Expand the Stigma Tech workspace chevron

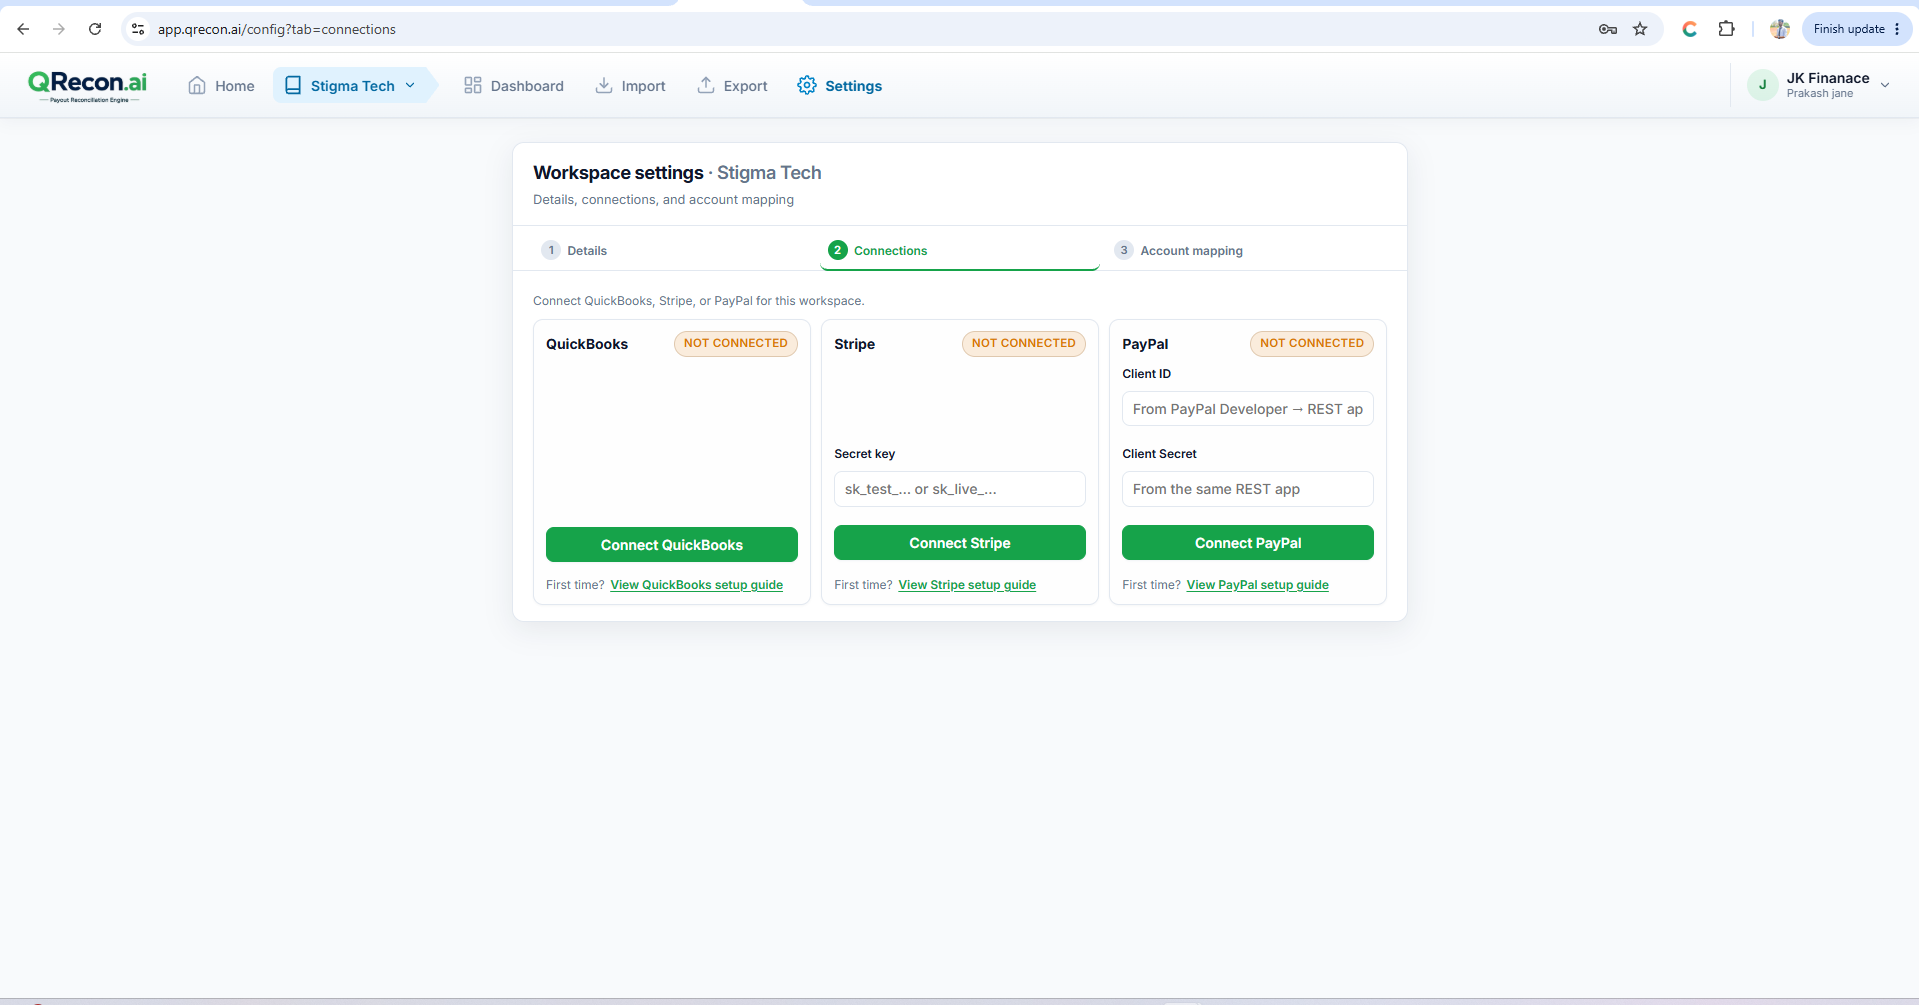tap(410, 86)
